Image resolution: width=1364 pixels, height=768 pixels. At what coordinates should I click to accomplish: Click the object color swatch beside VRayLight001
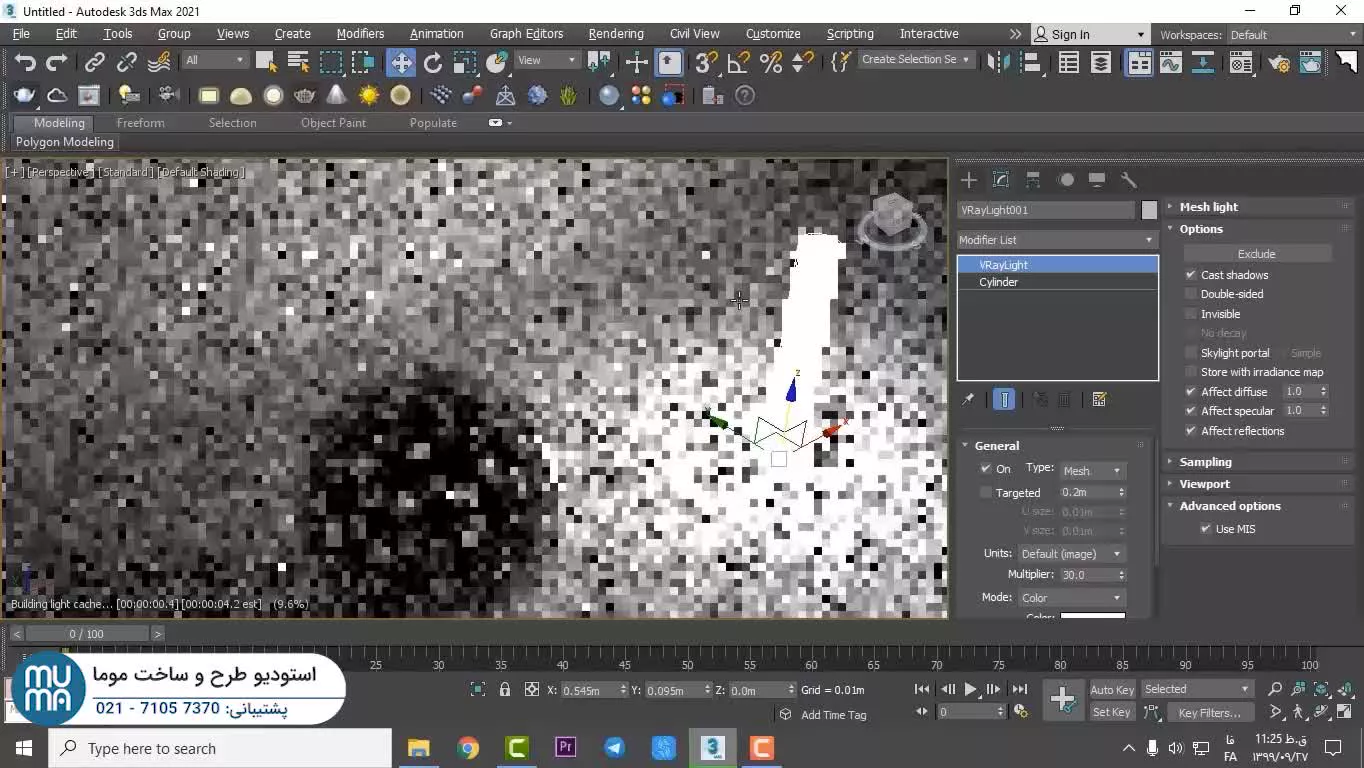pyautogui.click(x=1149, y=210)
